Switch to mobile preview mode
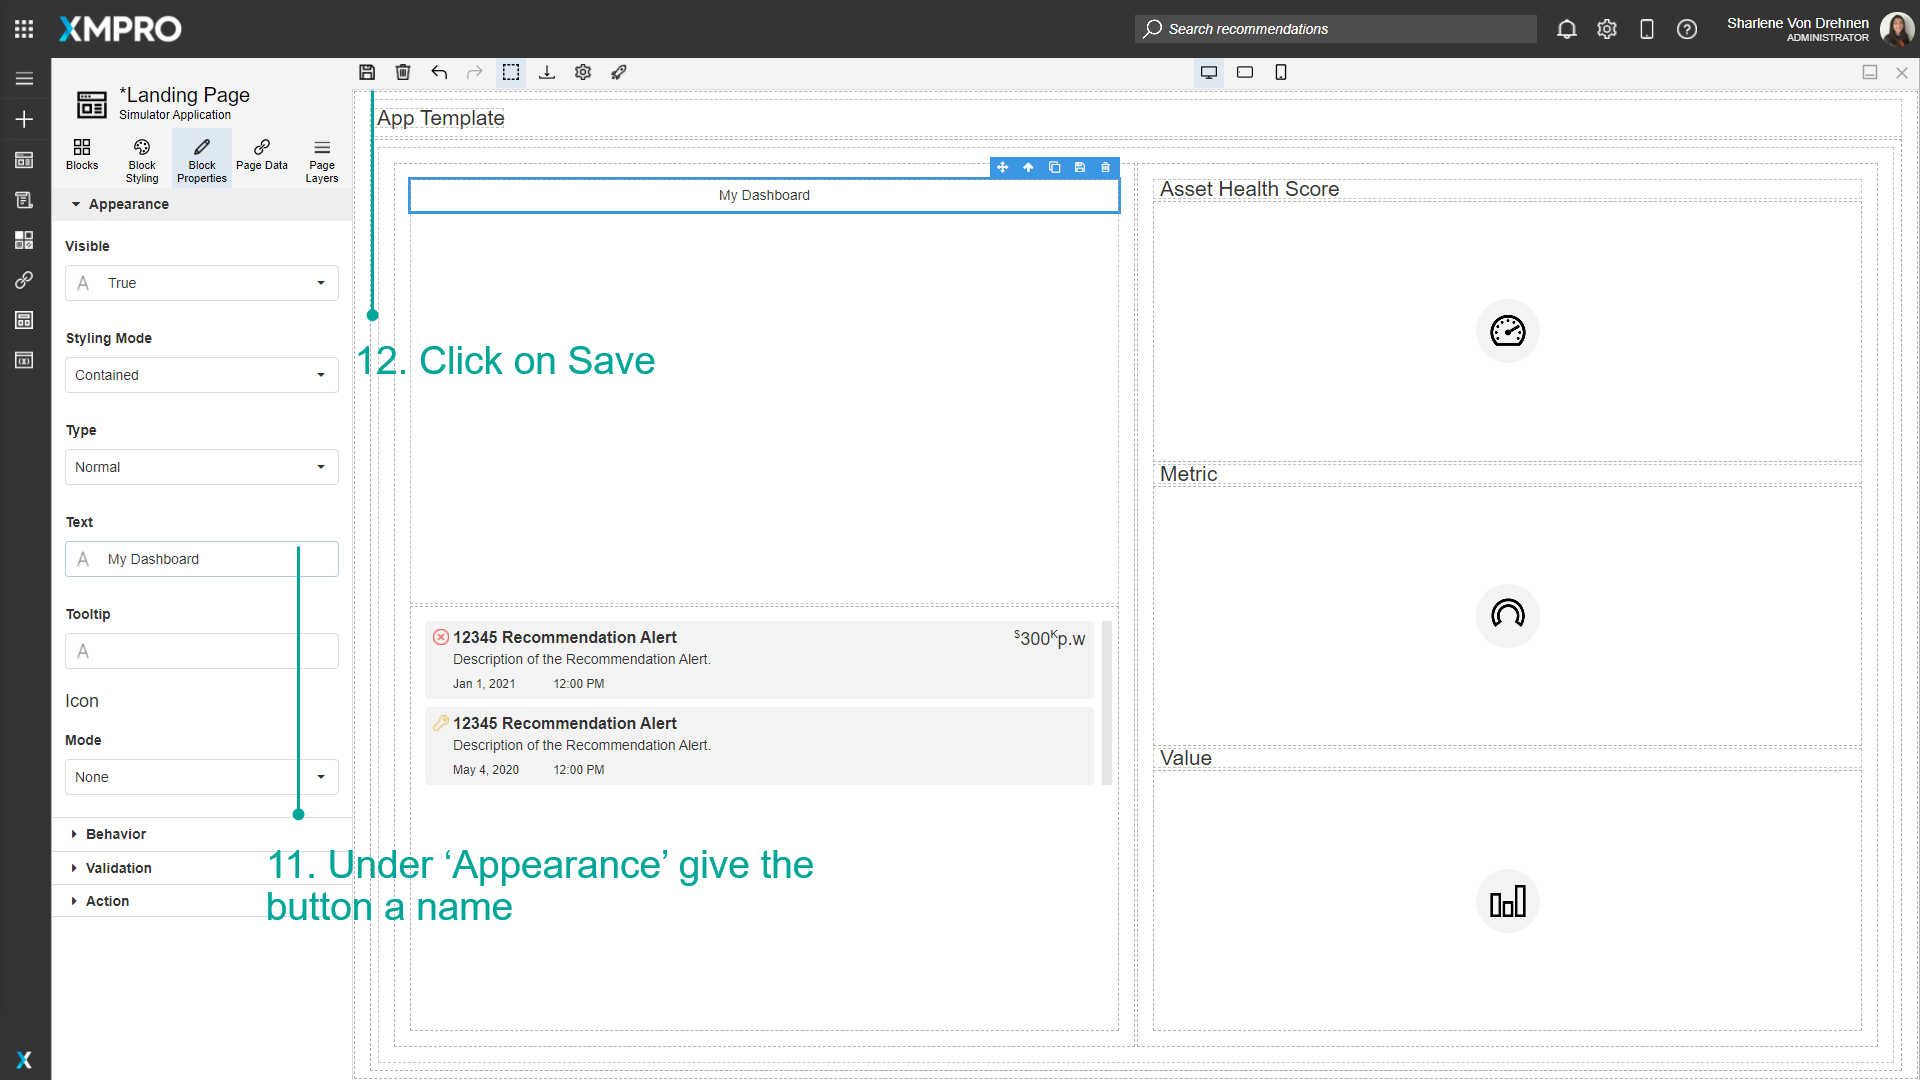This screenshot has height=1080, width=1920. tap(1281, 72)
